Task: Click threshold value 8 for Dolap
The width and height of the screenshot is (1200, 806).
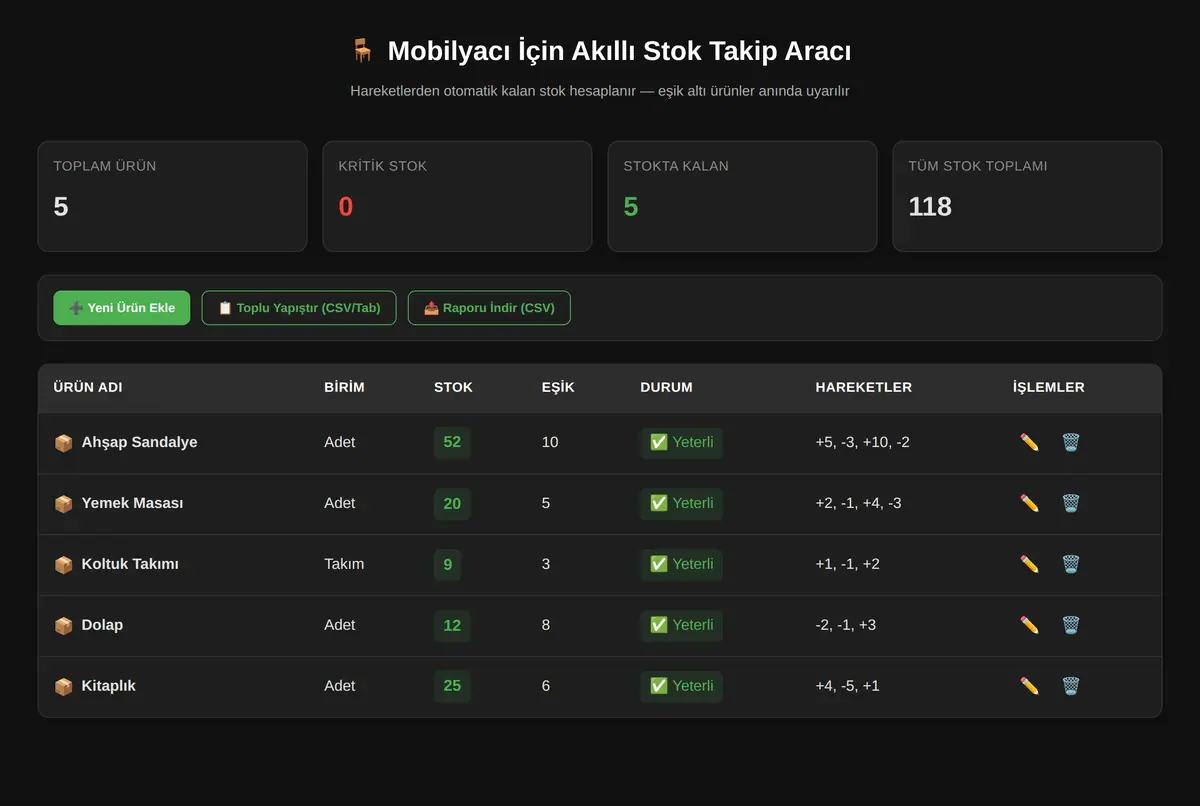Action: point(546,625)
